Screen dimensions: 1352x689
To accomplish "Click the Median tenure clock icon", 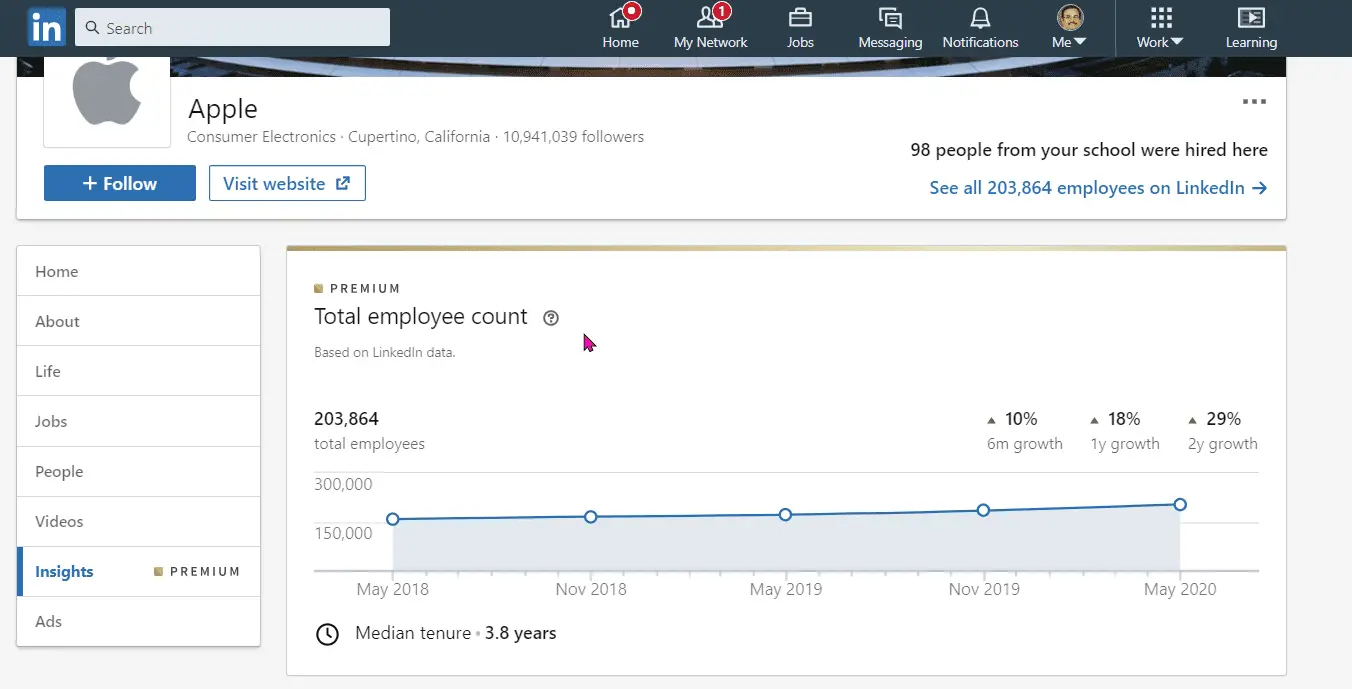I will (x=327, y=634).
